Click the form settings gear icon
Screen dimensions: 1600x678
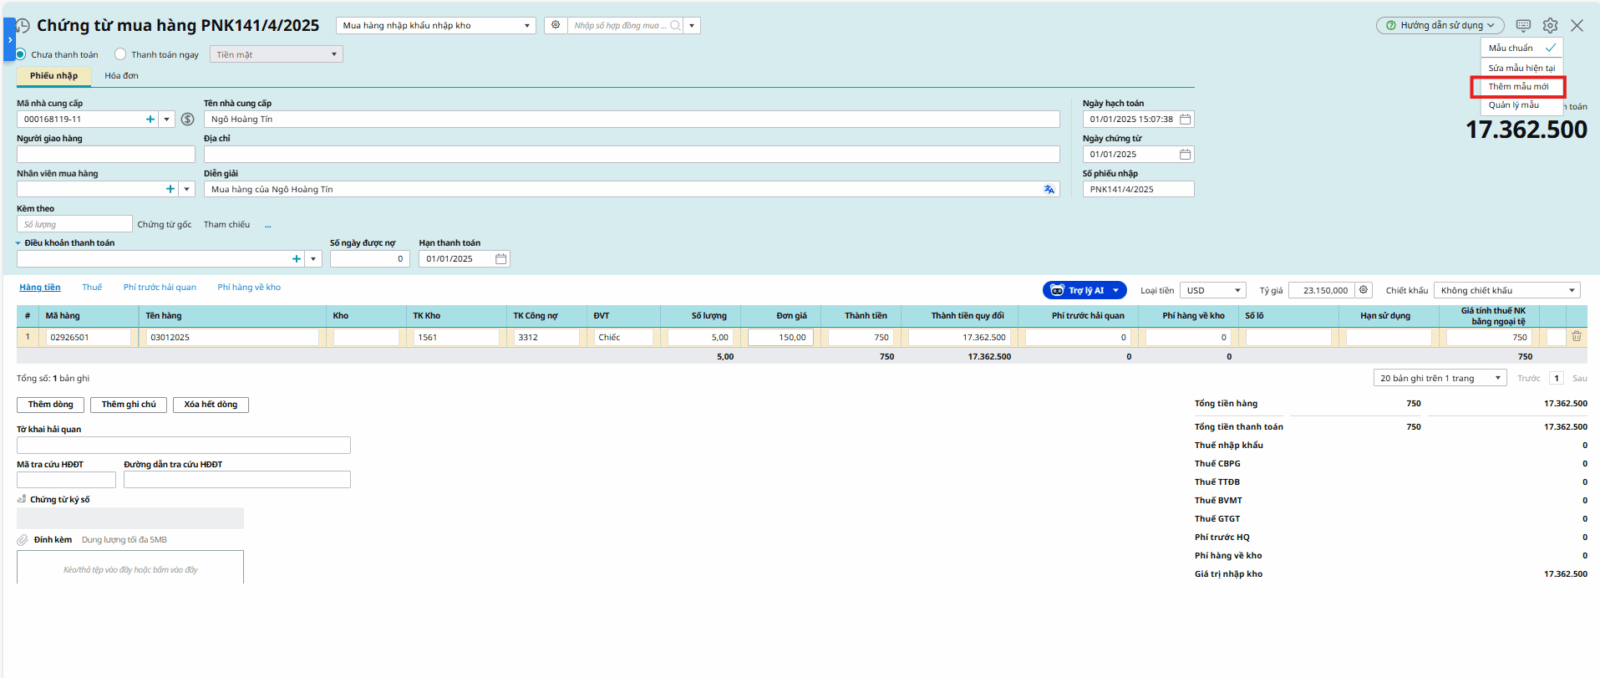coord(1549,25)
